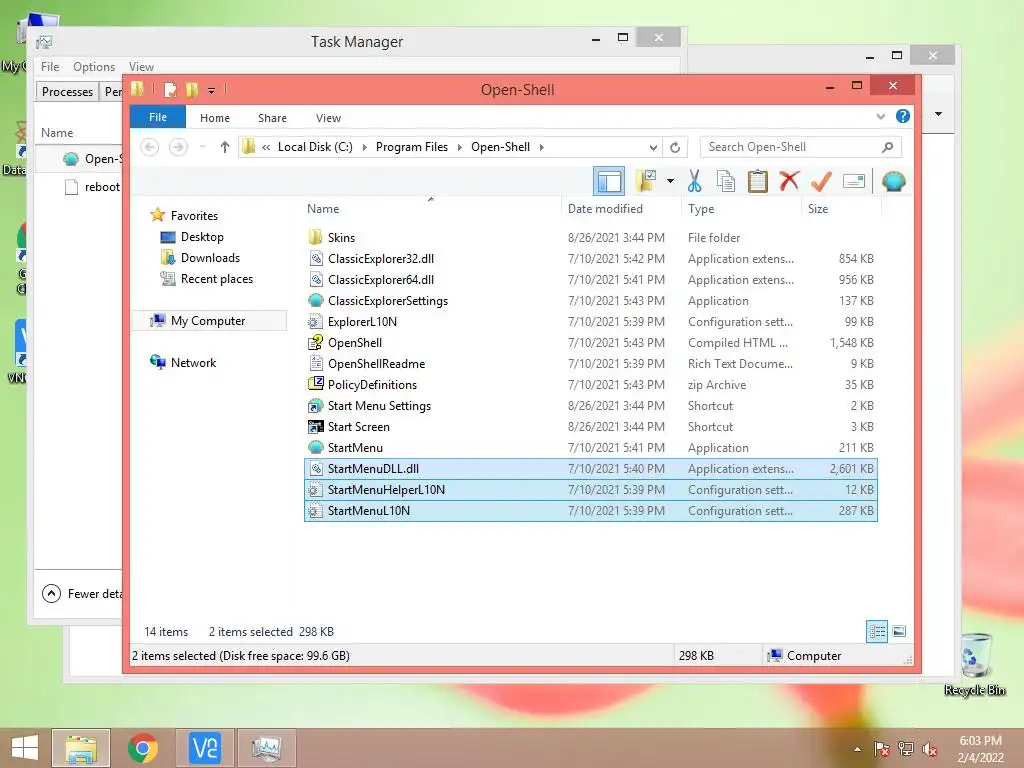Sort by Name column header in Open-Shell
This screenshot has height=768, width=1024.
[x=431, y=209]
